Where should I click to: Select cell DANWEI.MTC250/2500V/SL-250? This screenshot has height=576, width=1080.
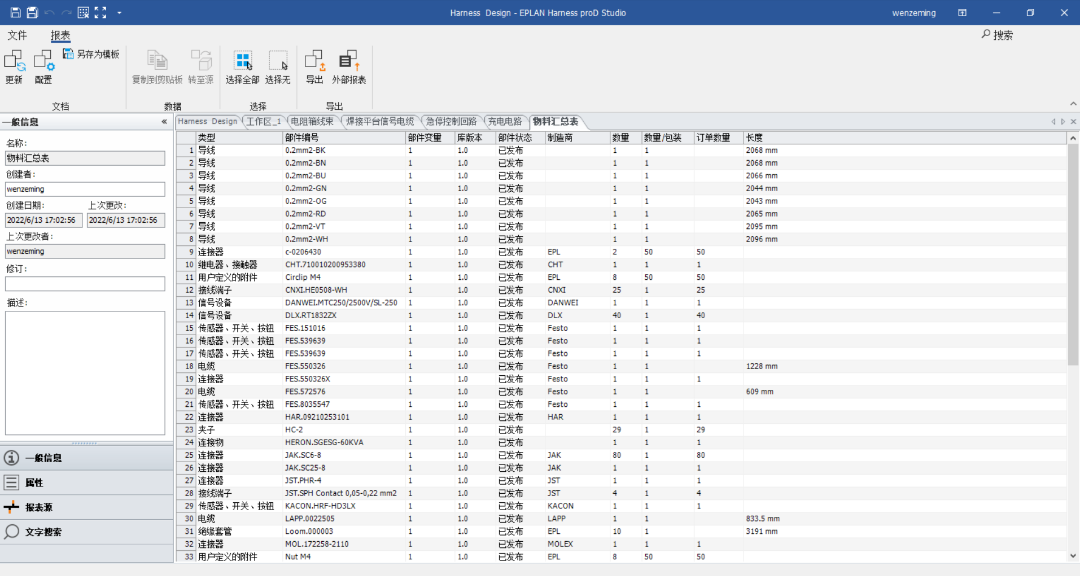tap(344, 302)
